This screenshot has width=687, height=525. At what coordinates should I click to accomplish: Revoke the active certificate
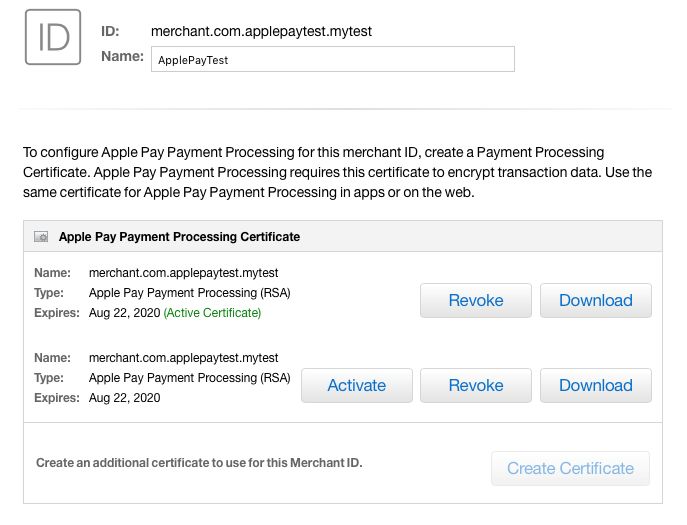[x=476, y=300]
